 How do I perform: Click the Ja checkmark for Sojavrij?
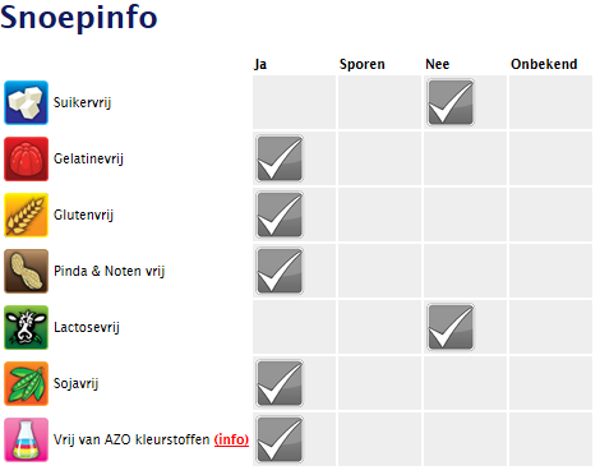(279, 382)
